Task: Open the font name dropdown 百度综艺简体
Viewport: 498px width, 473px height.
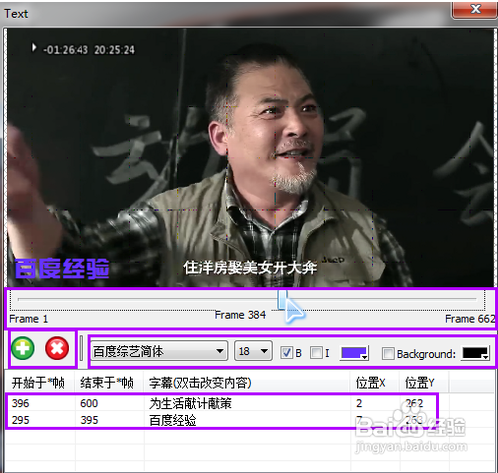Action: [x=159, y=351]
